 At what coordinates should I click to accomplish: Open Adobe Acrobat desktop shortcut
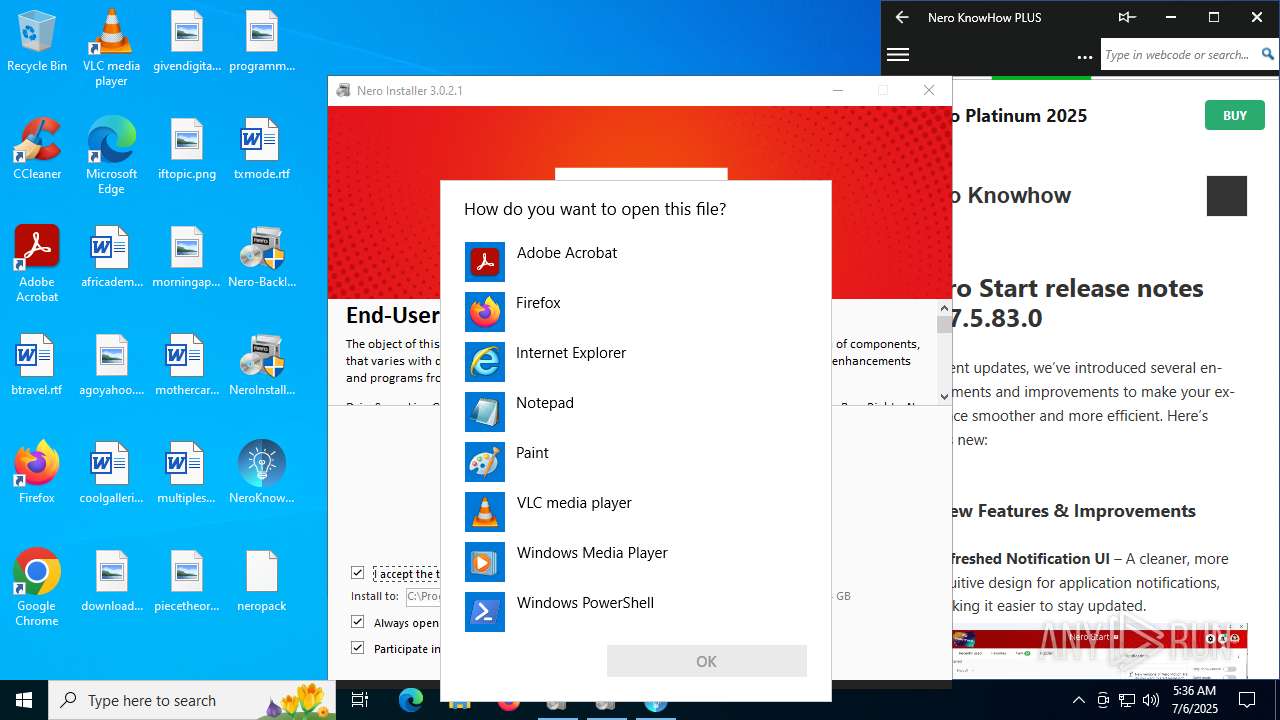(x=37, y=264)
